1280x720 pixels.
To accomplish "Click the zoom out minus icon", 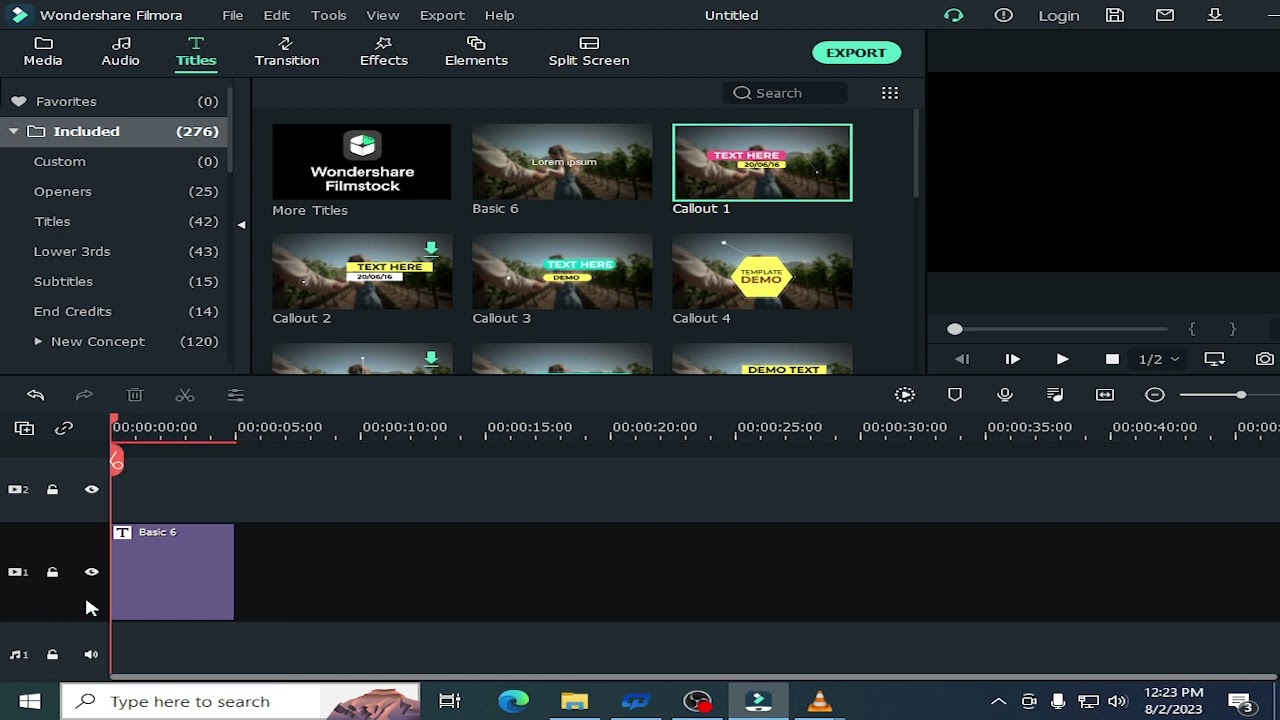I will 1155,395.
